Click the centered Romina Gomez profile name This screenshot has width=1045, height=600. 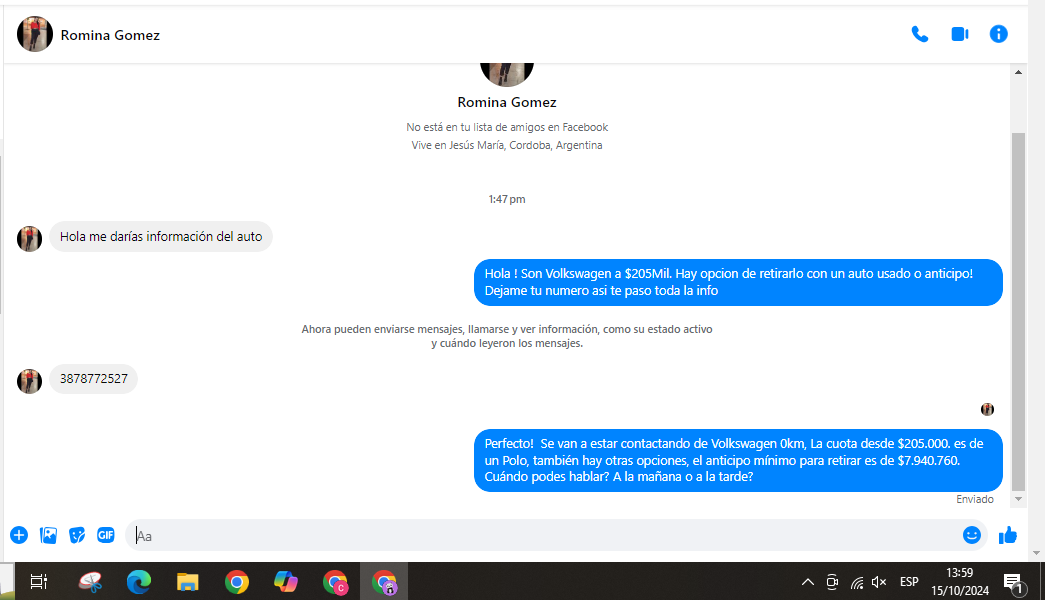click(507, 102)
